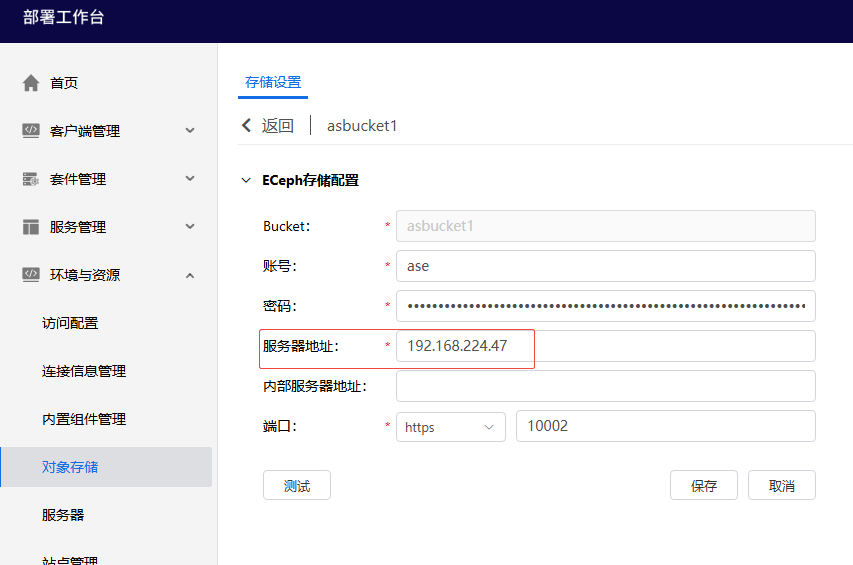853x565 pixels.
Task: Collapse the ECeph存储配置 section
Action: (246, 181)
